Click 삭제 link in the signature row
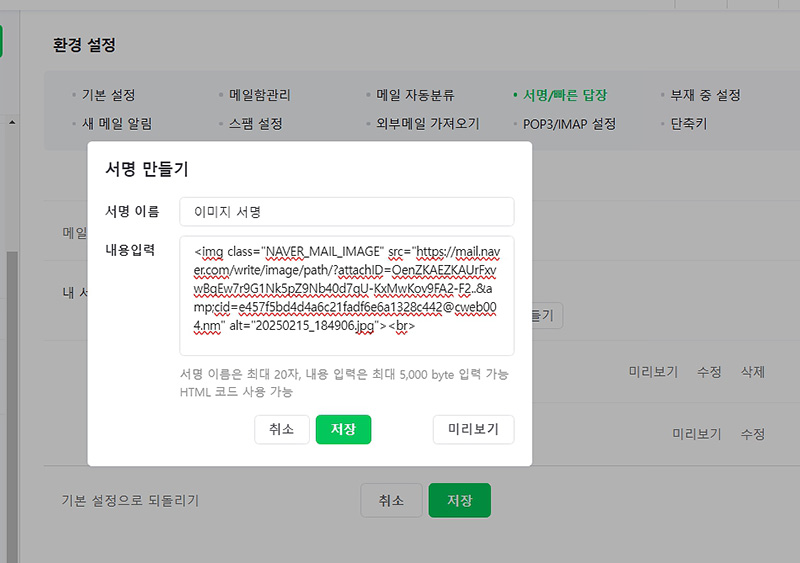 click(753, 372)
